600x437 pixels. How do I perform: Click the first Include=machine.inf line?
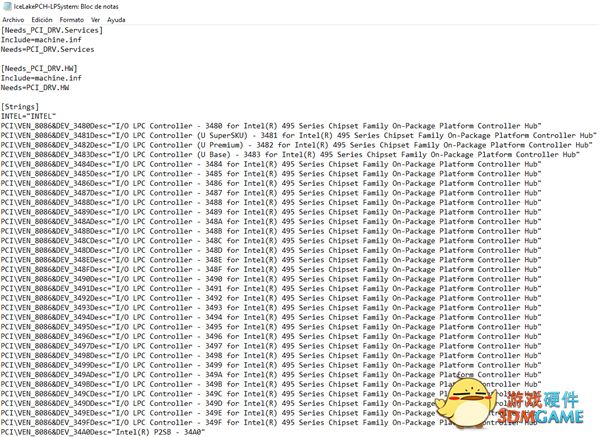41,40
